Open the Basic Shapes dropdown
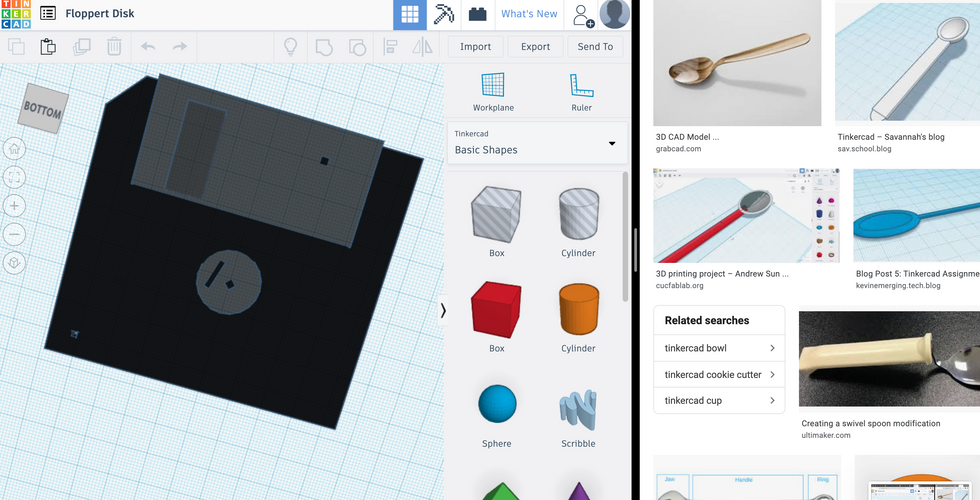Screen dimensions: 980x500 537,143
